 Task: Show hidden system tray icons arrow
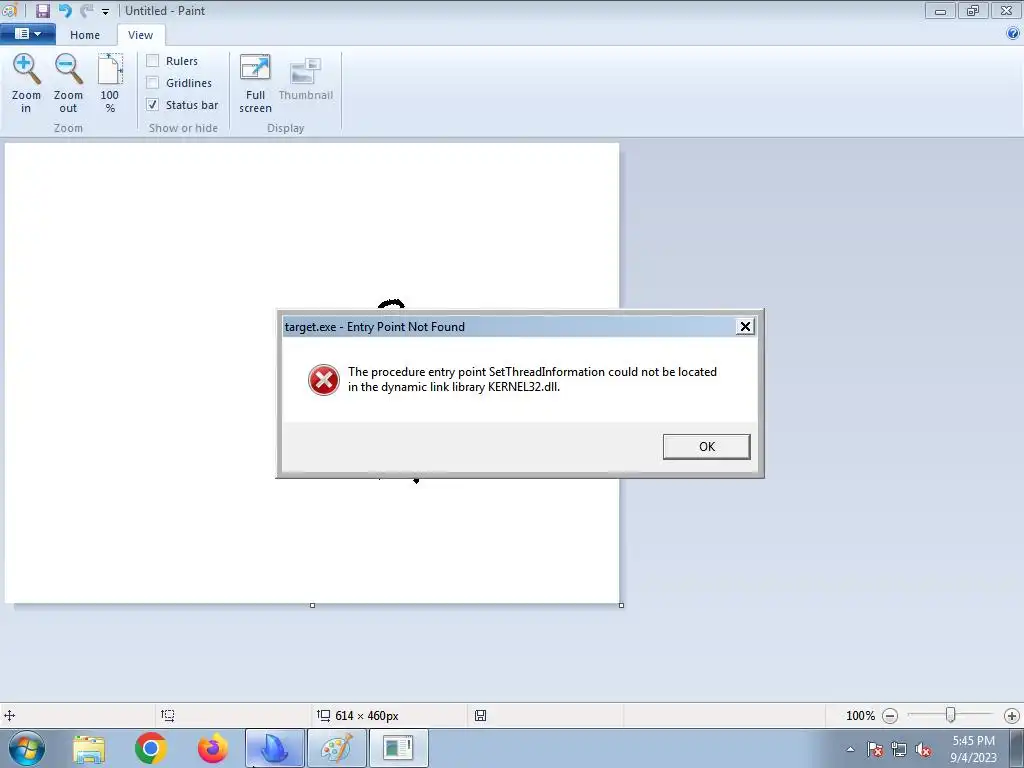[x=850, y=749]
